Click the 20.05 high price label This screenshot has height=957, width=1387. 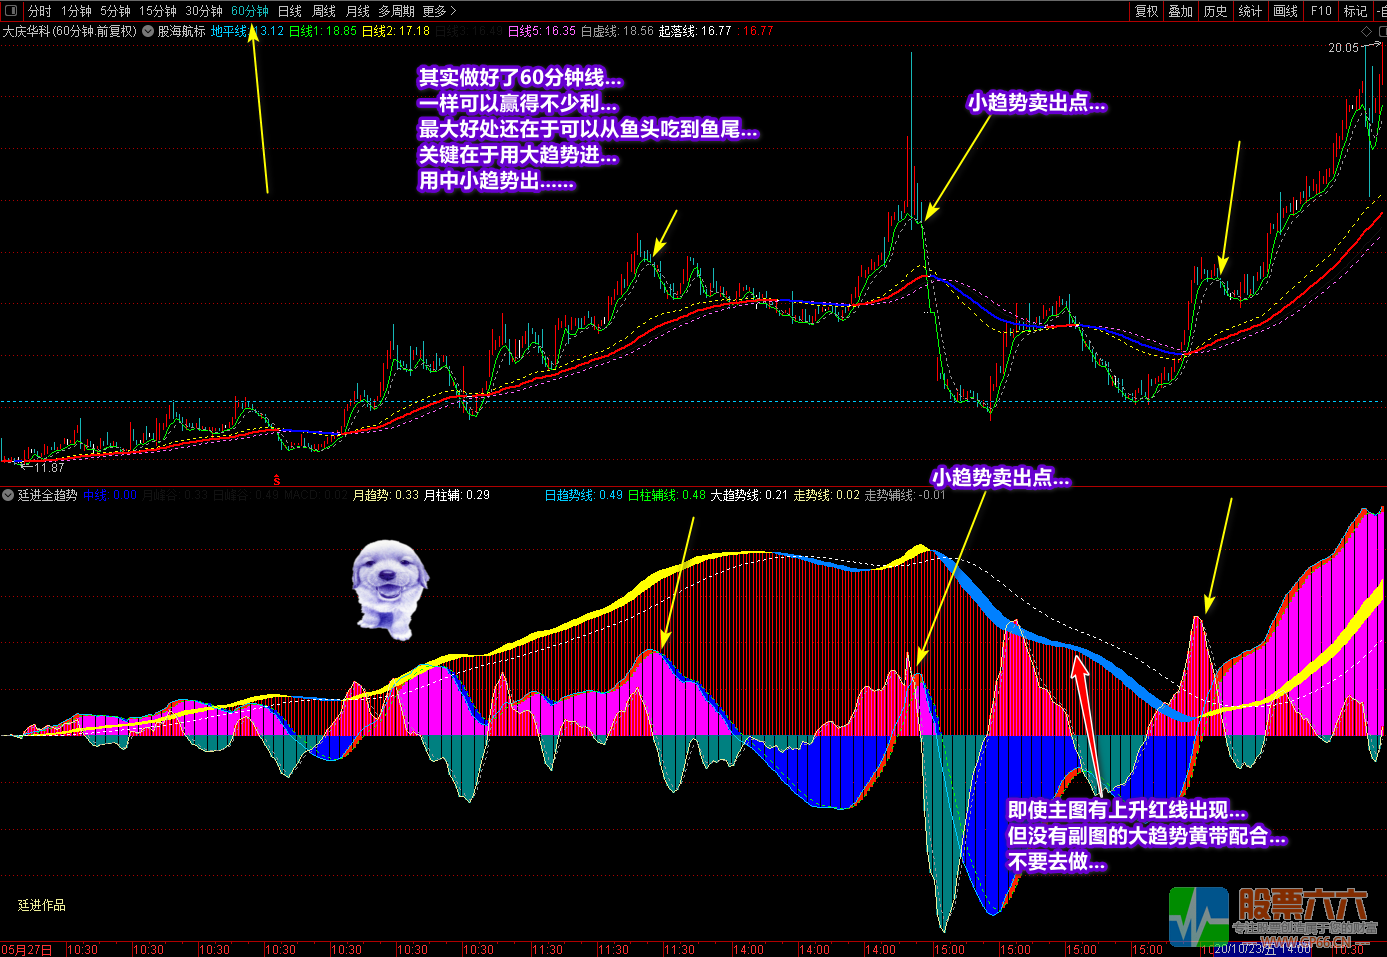click(x=1343, y=48)
